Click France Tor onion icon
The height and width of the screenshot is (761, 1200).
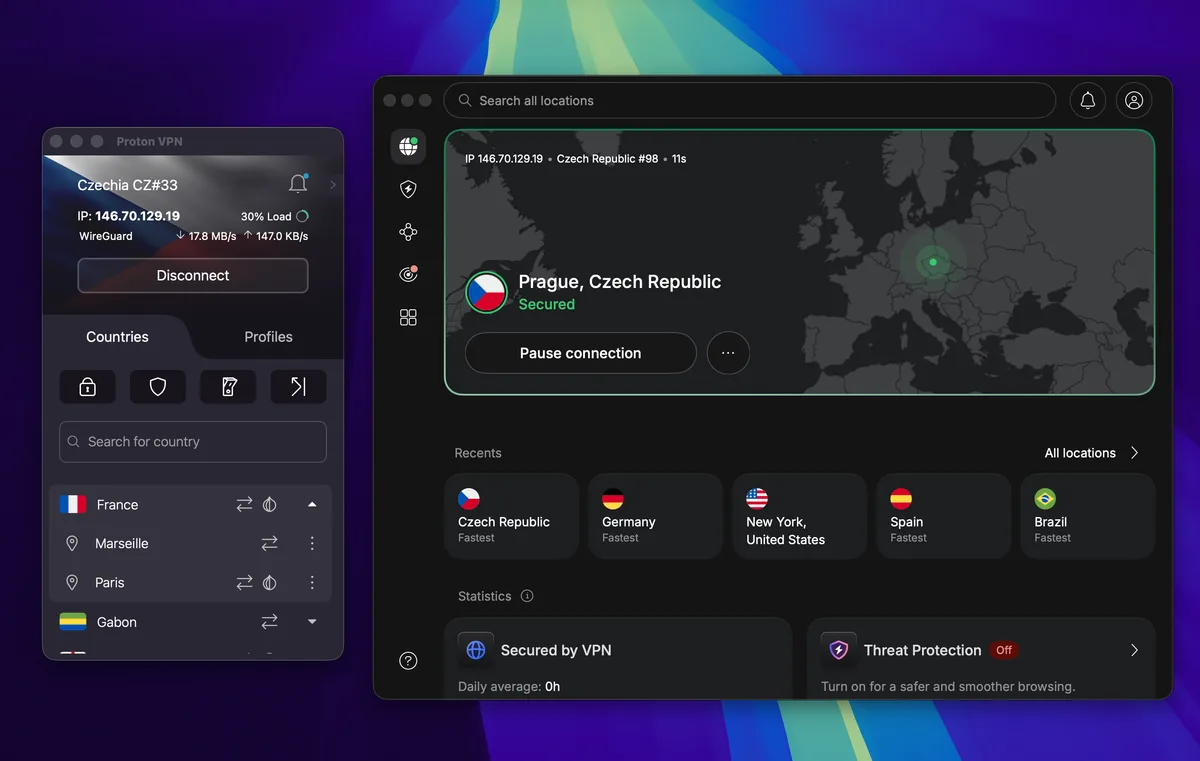[269, 505]
